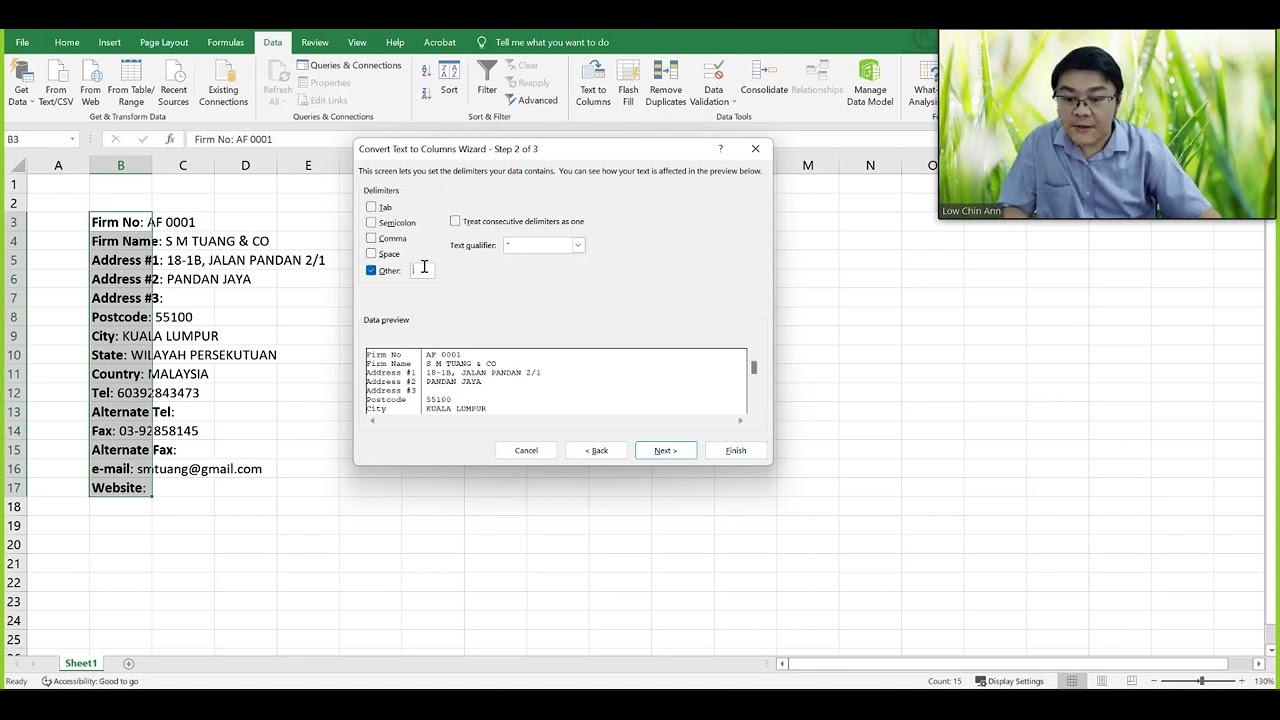Check the Comma delimiter box

[371, 238]
